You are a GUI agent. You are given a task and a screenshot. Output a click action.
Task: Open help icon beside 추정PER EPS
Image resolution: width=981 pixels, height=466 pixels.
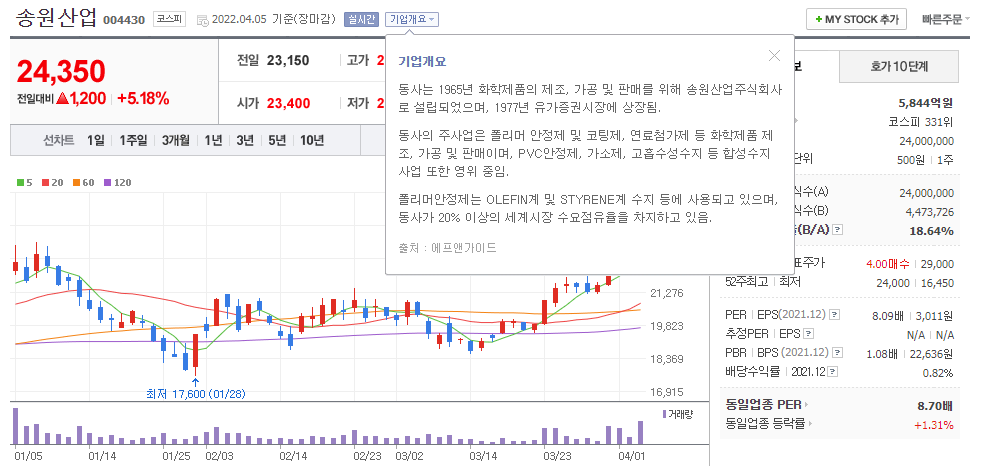point(809,333)
